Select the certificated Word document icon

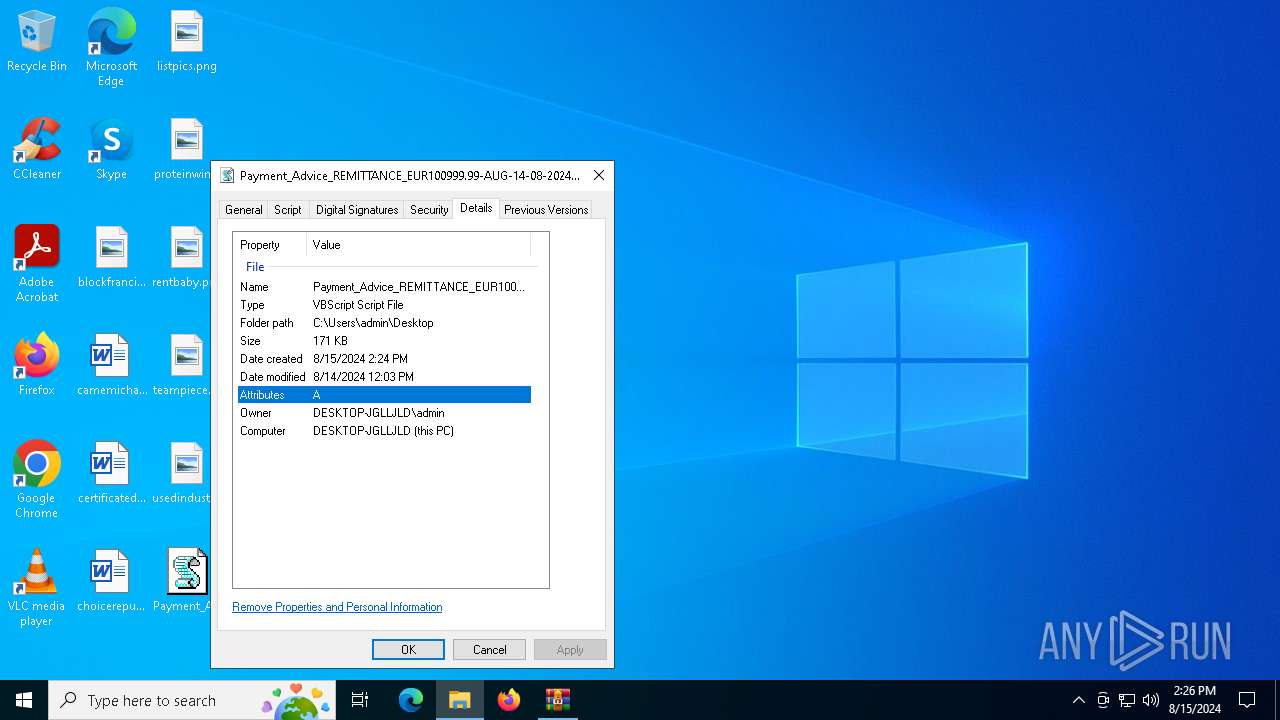(111, 473)
